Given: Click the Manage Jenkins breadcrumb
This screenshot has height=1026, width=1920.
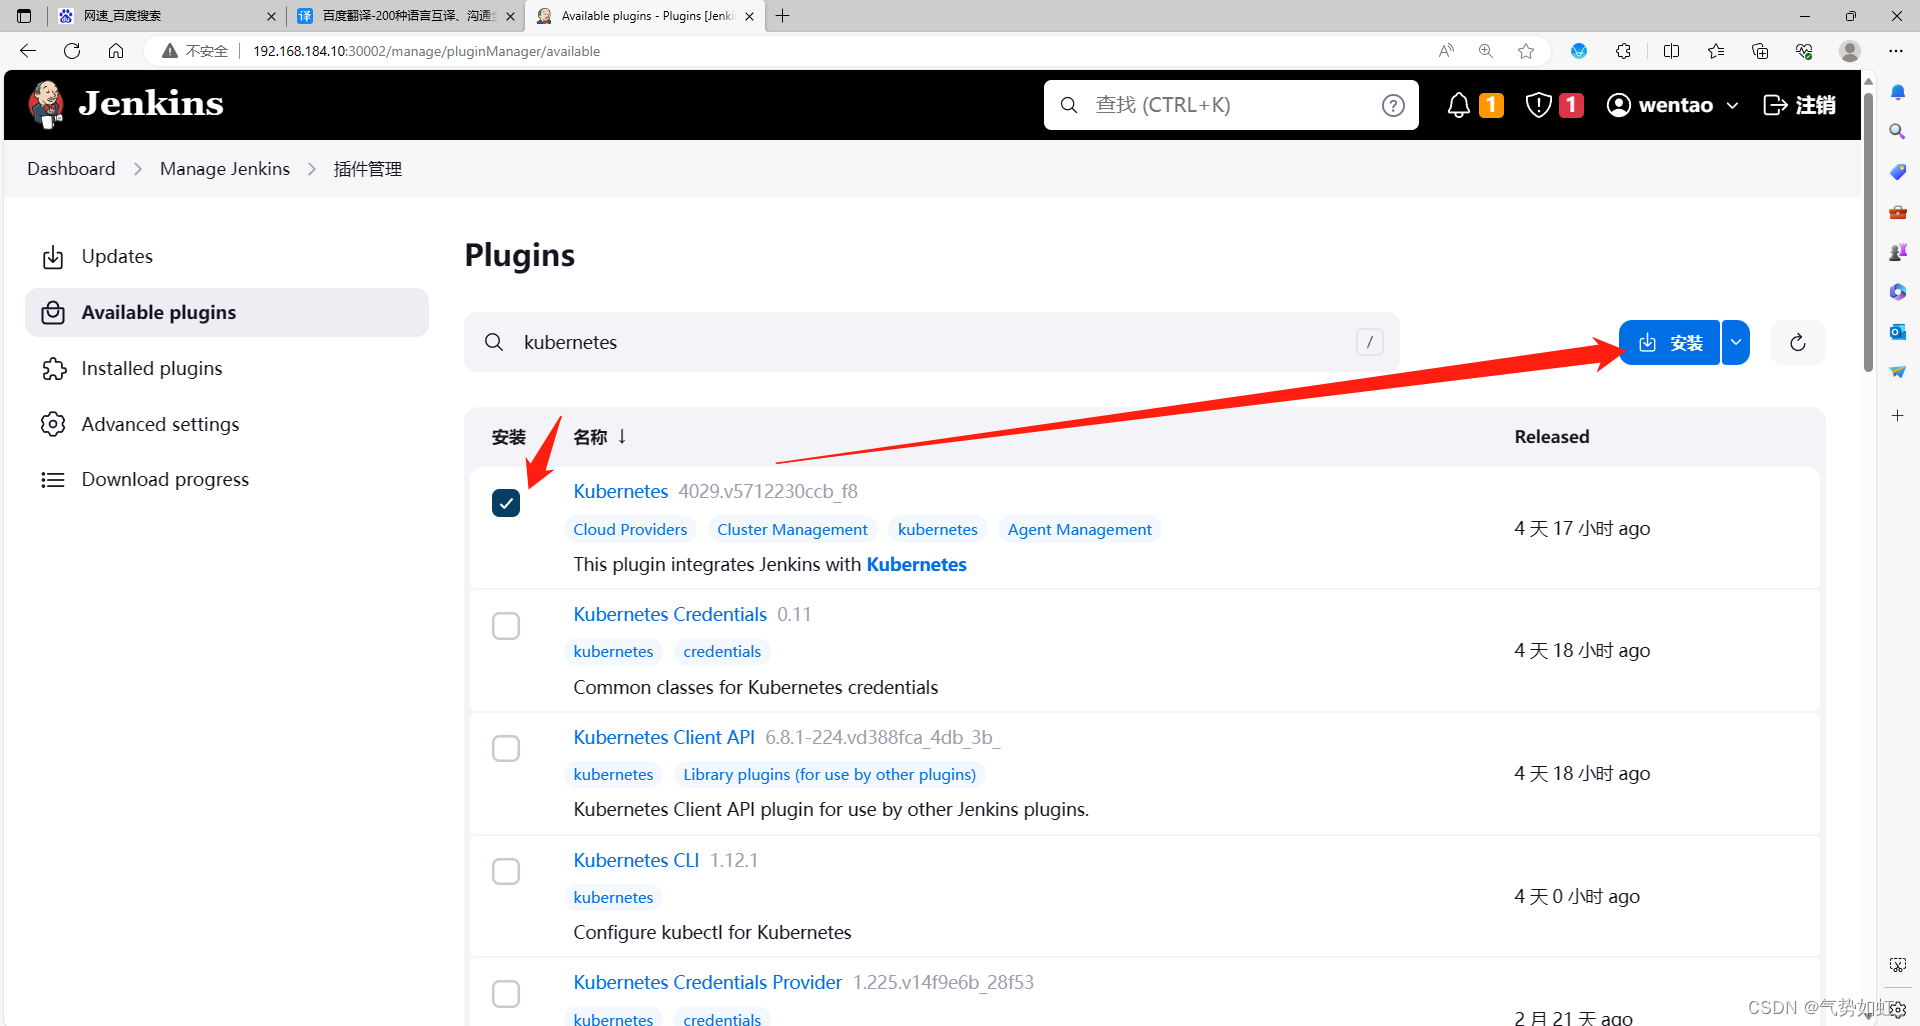Looking at the screenshot, I should click(225, 169).
